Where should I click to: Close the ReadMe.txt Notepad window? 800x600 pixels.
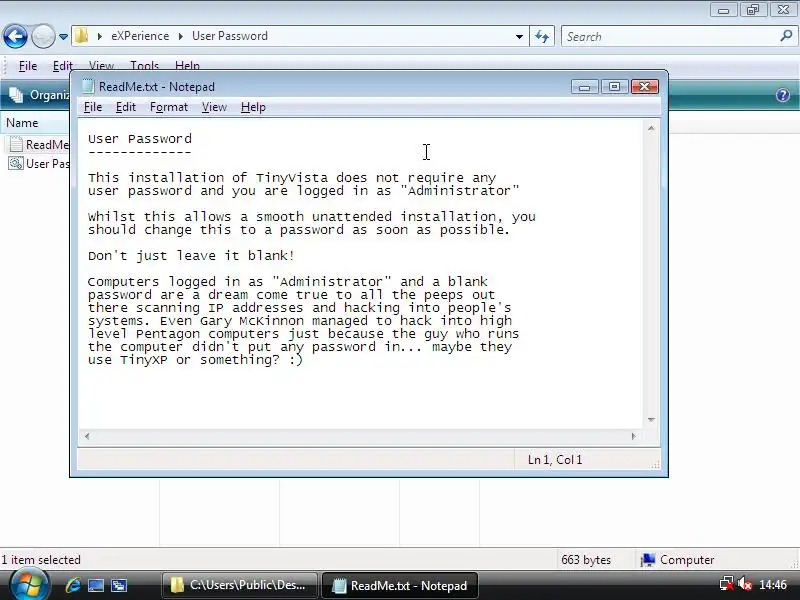644,87
